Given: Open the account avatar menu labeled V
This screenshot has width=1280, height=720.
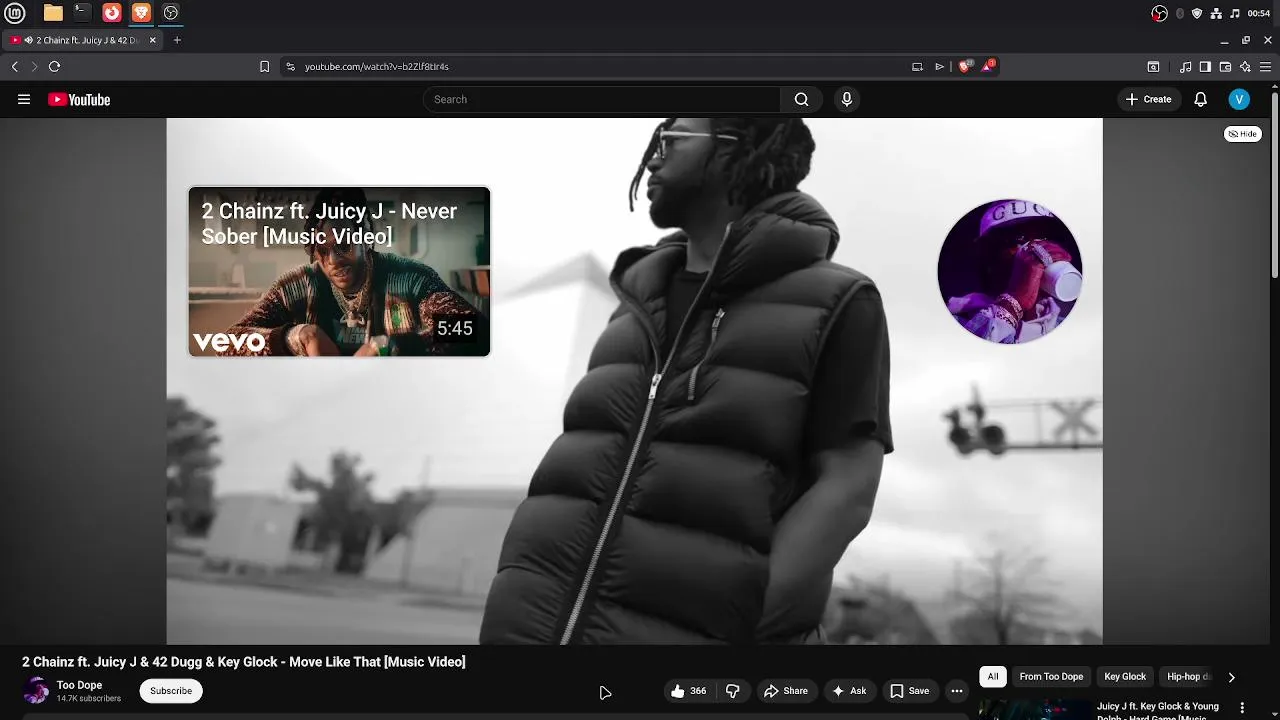Looking at the screenshot, I should [1239, 99].
